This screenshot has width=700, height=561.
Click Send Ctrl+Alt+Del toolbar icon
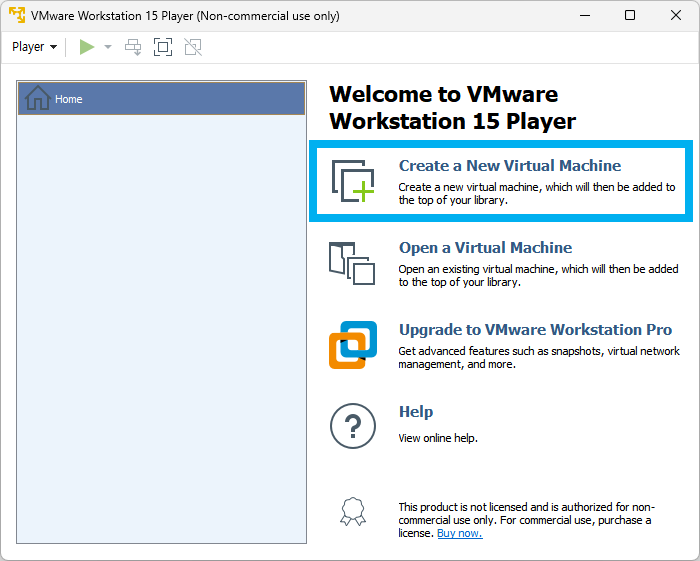click(x=133, y=47)
